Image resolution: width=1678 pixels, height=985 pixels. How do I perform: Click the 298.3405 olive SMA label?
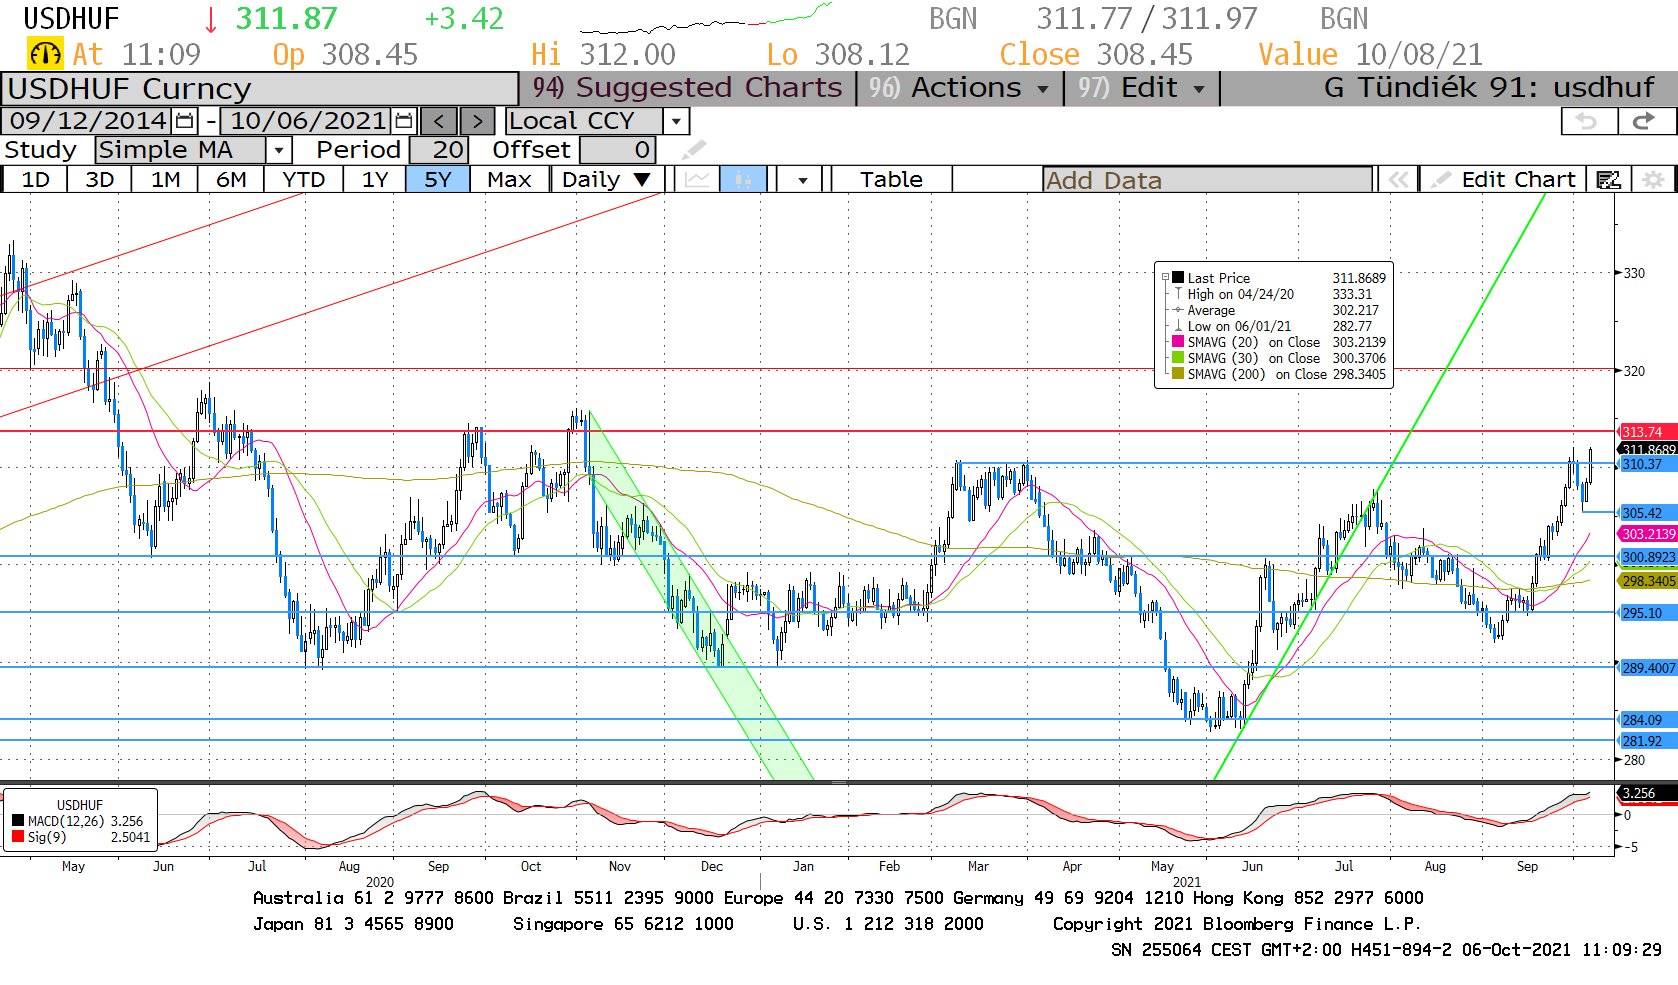(x=1648, y=580)
